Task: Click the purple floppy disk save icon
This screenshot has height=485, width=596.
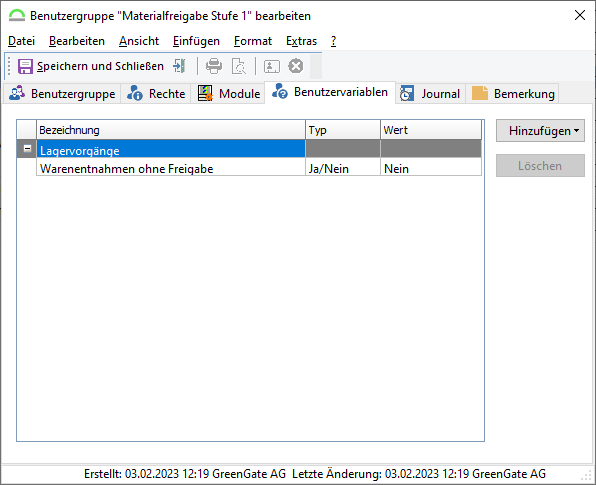Action: (x=25, y=66)
